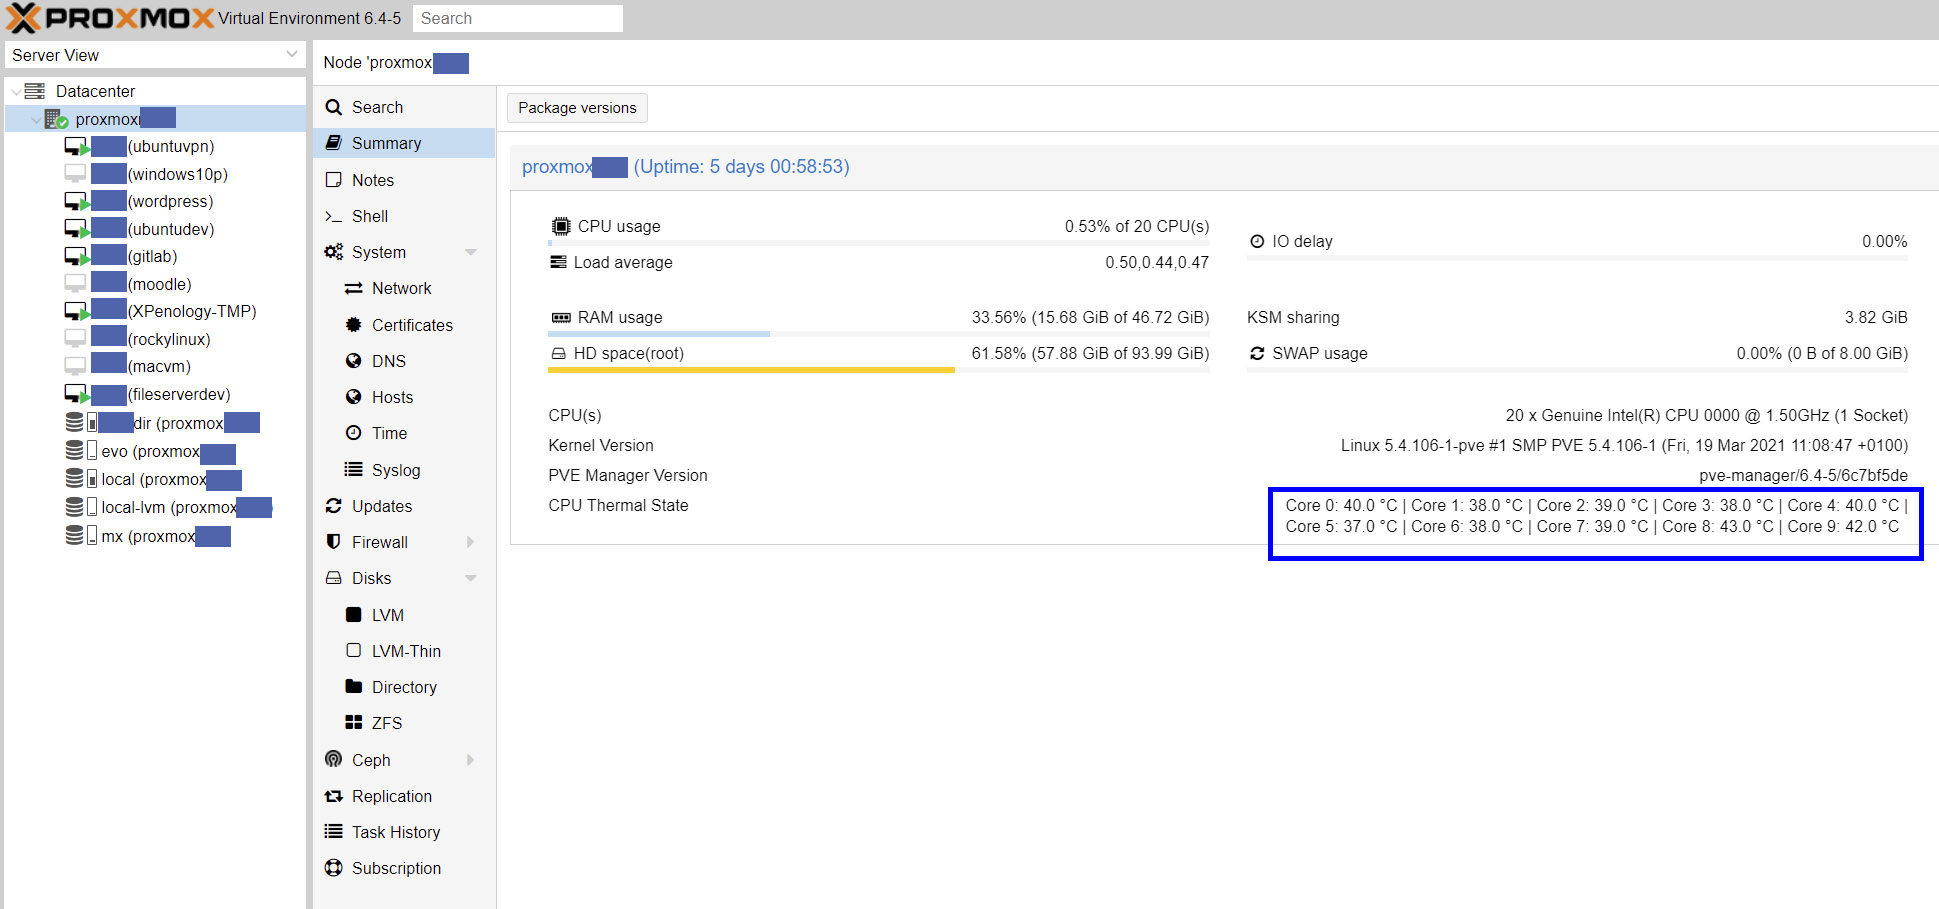
Task: Click the Directory folder icon
Action: pos(353,686)
